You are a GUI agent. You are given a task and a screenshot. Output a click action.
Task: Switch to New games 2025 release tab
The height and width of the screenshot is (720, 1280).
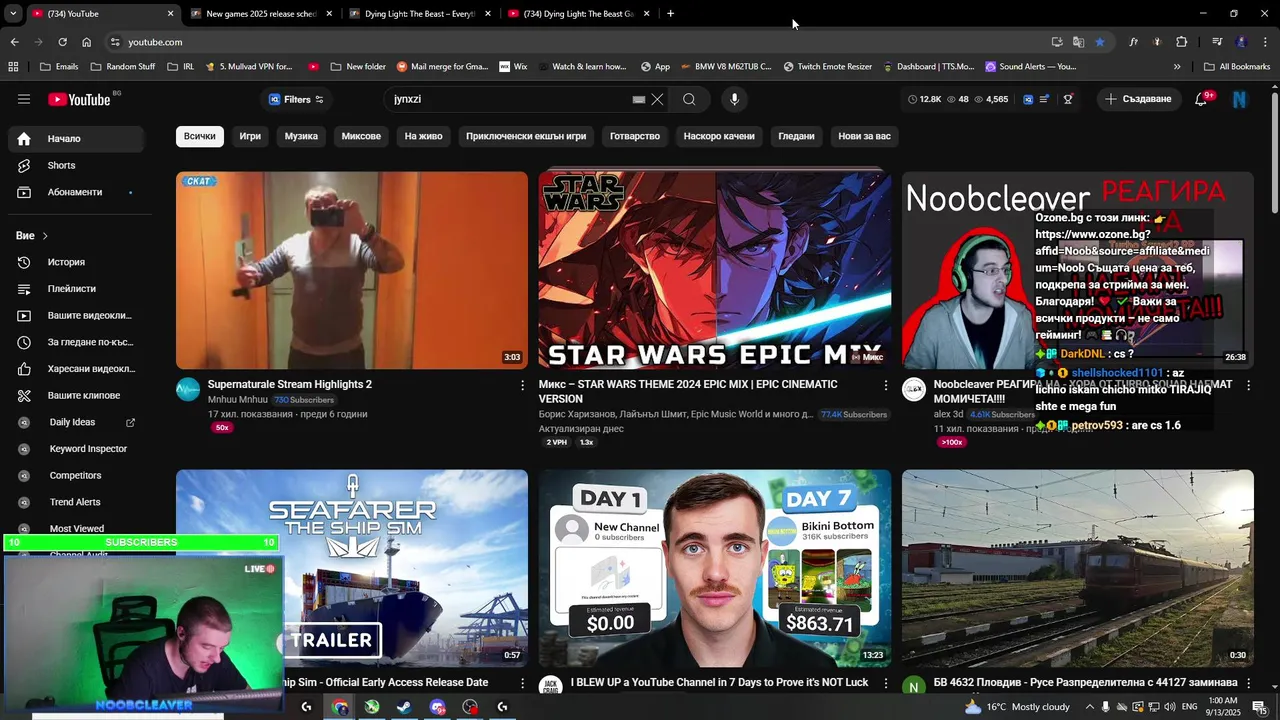(261, 14)
